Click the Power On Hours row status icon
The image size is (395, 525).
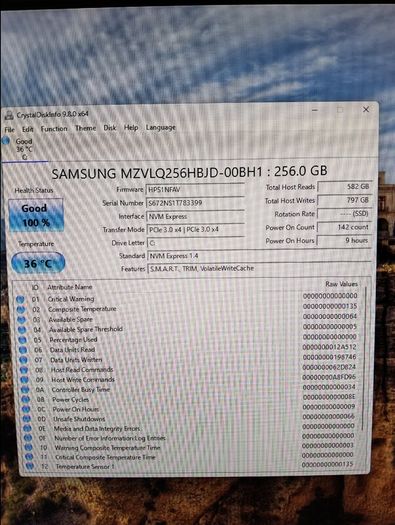(x=26, y=409)
